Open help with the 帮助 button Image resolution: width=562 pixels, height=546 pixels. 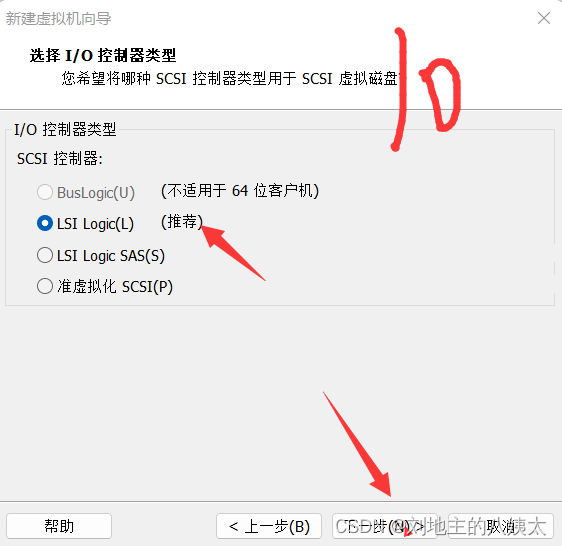coord(59,526)
